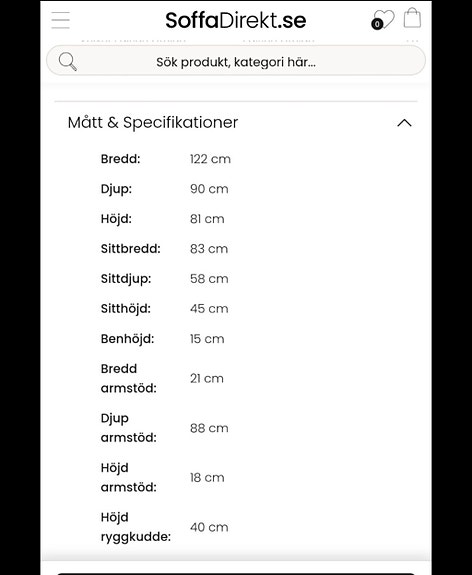Open the shopping bag cart
The image size is (472, 575).
click(412, 18)
